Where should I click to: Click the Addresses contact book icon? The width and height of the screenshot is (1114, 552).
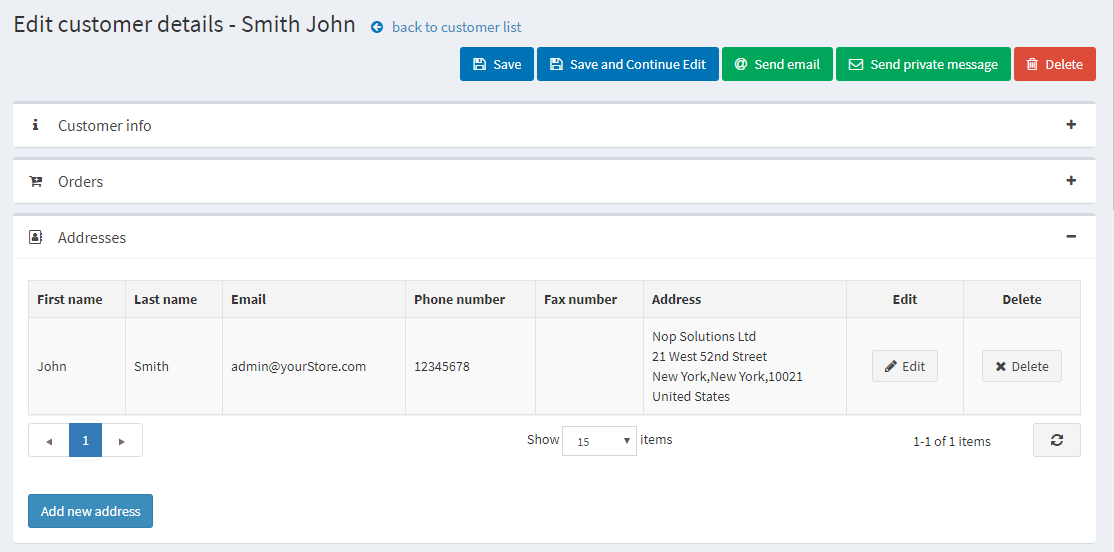point(36,237)
